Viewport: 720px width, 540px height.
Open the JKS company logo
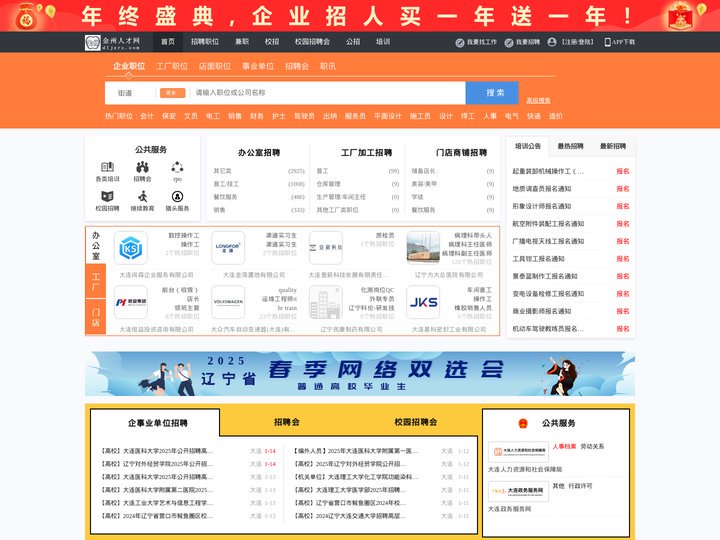(x=423, y=302)
